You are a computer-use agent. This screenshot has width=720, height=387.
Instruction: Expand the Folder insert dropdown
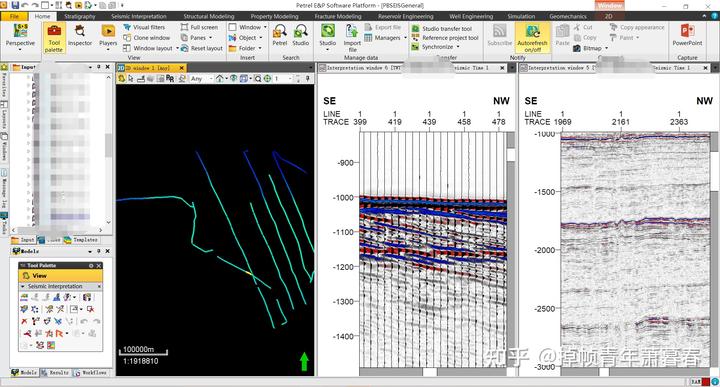(x=245, y=48)
